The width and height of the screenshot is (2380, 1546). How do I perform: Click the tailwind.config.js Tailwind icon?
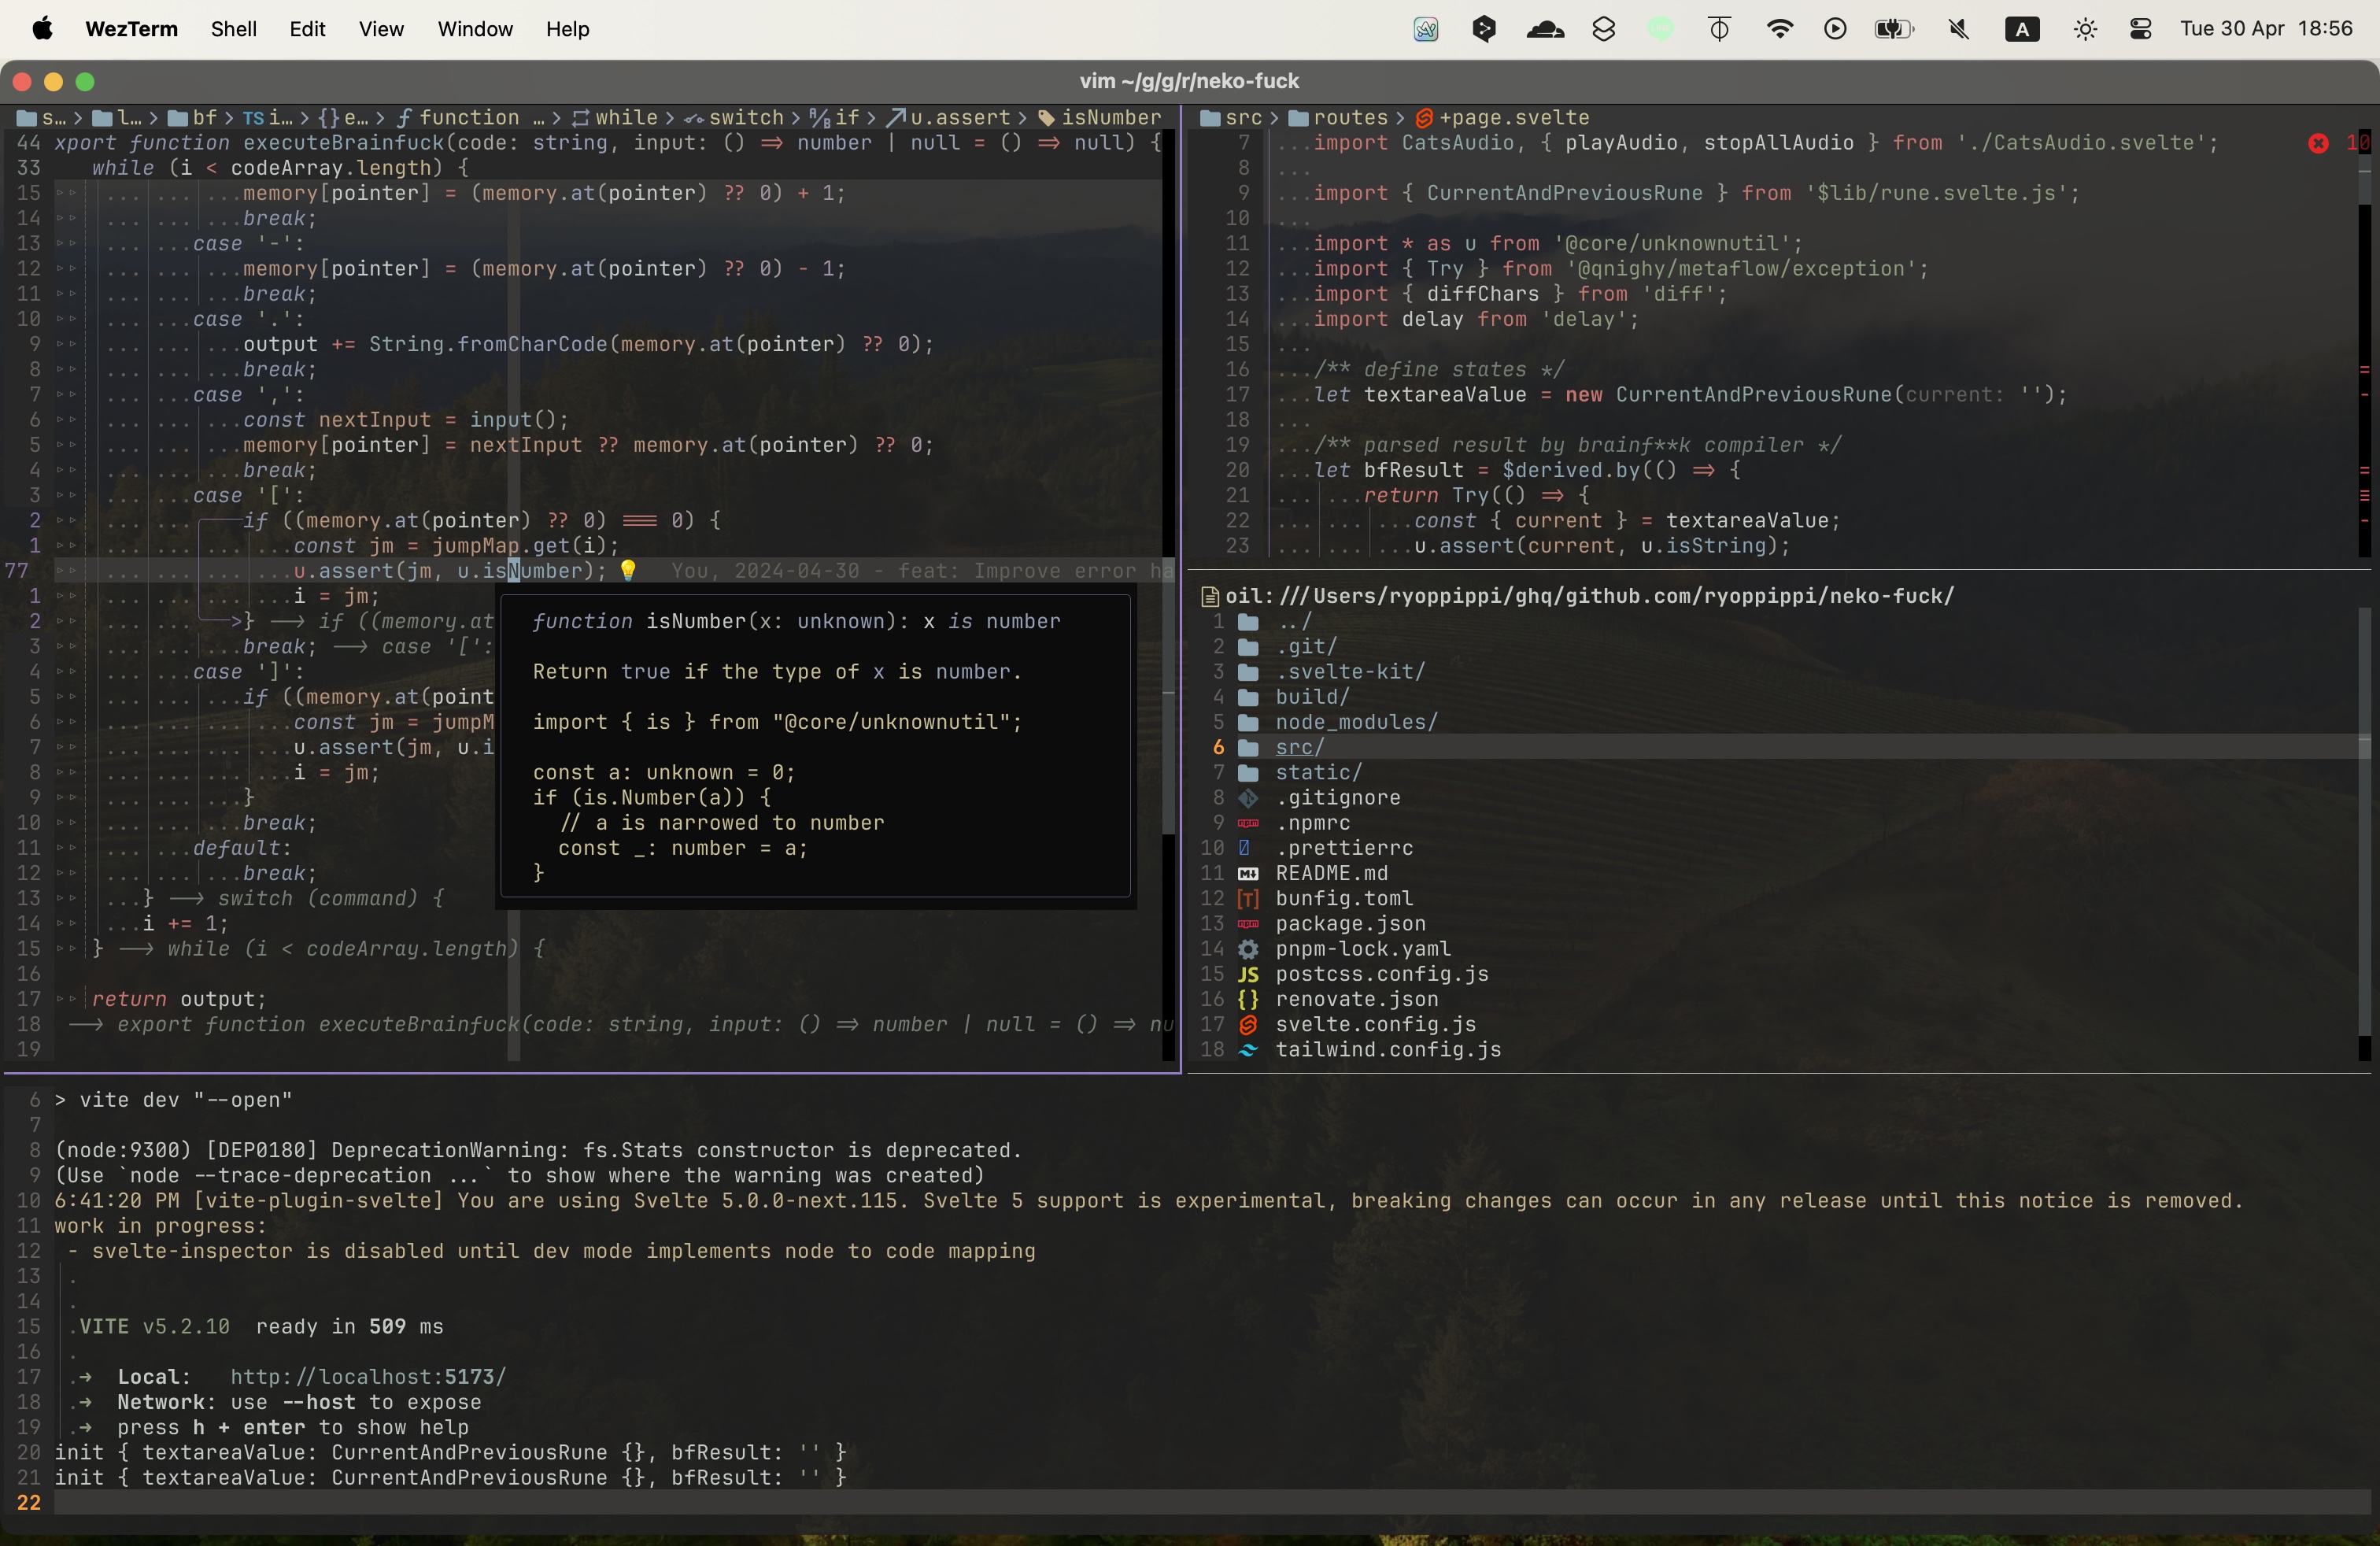(x=1248, y=1050)
